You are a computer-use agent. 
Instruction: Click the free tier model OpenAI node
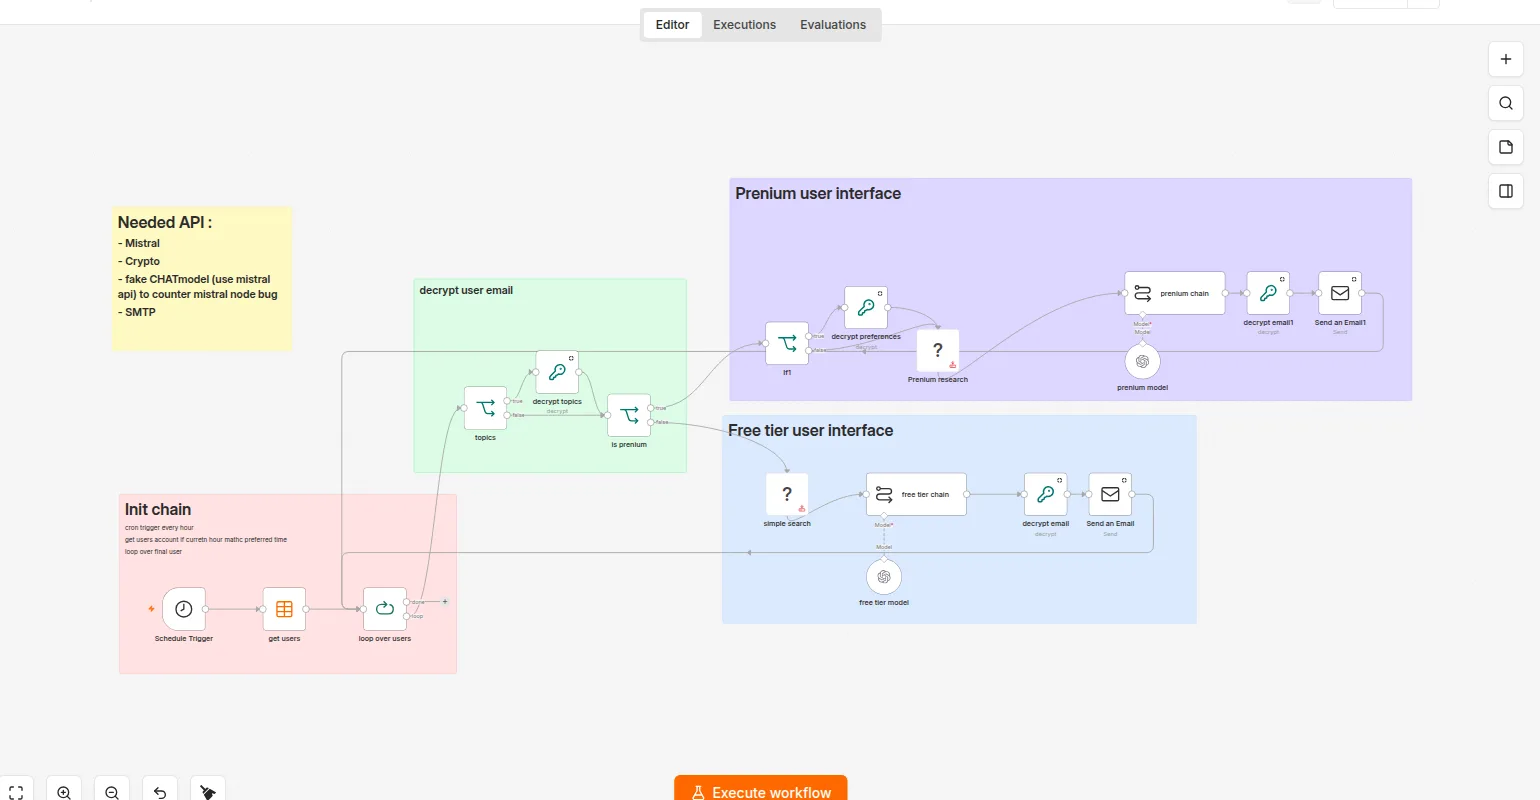point(884,577)
